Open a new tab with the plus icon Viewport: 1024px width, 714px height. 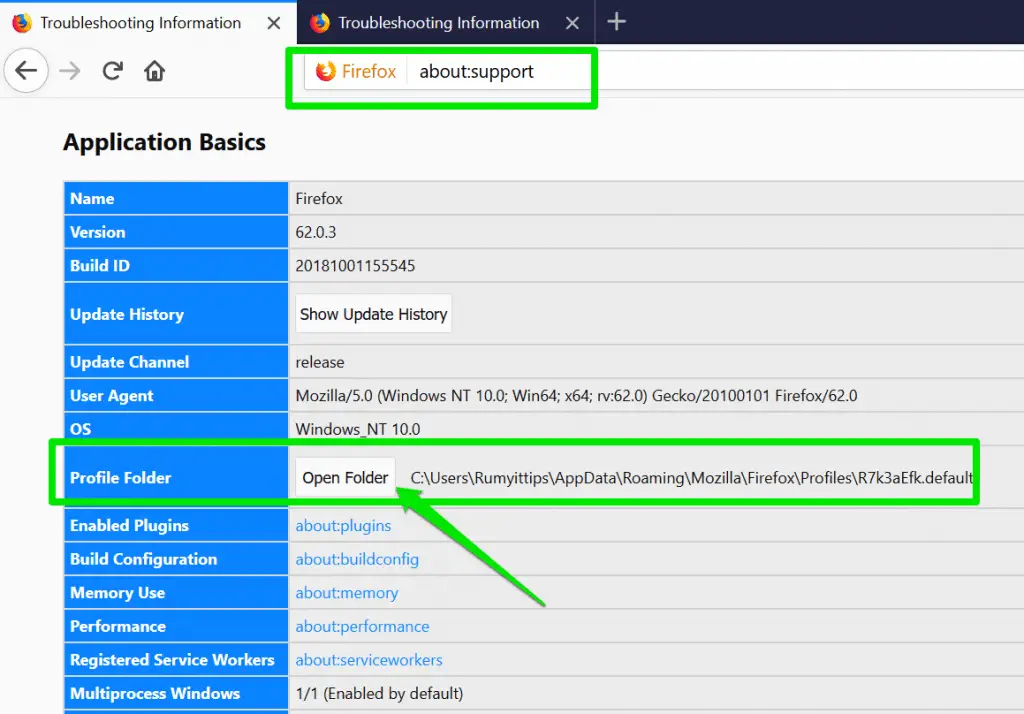[616, 22]
